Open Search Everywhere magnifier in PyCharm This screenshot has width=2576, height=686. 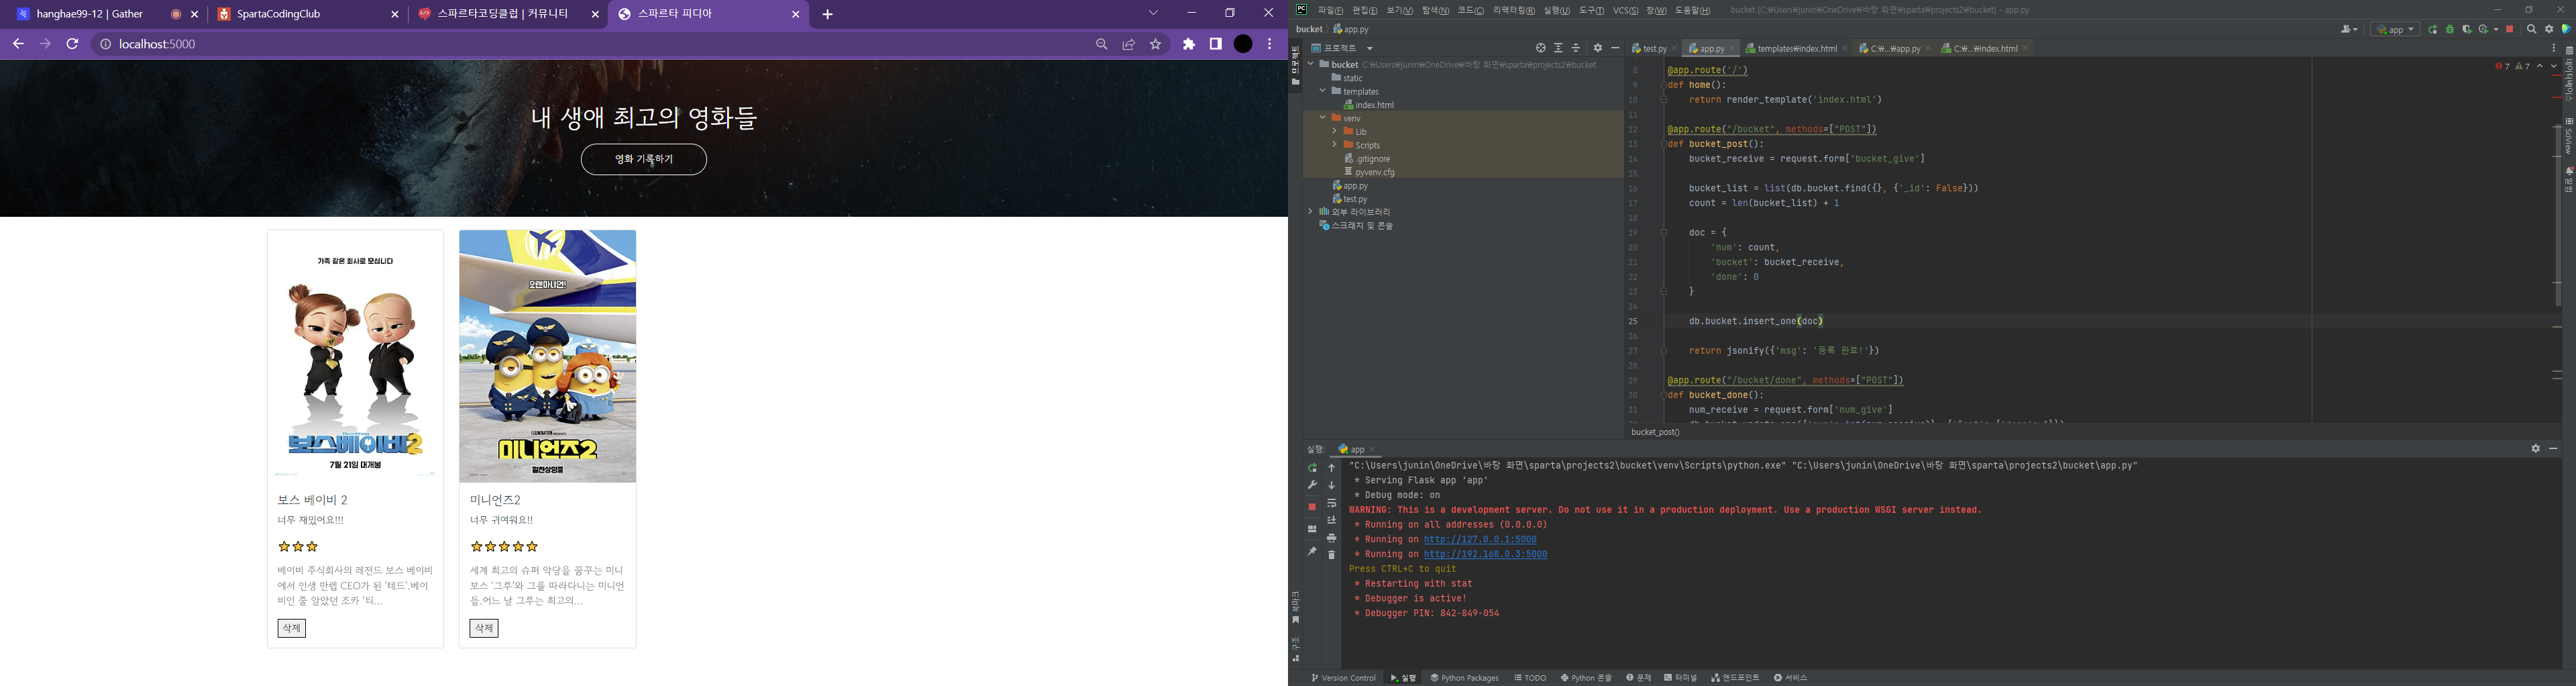click(x=2532, y=30)
